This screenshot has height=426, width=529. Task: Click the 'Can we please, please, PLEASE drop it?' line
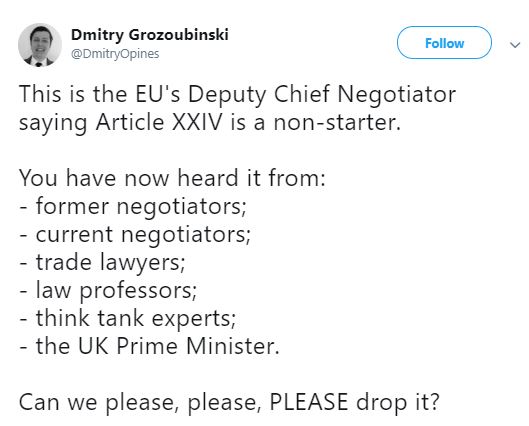(x=229, y=403)
